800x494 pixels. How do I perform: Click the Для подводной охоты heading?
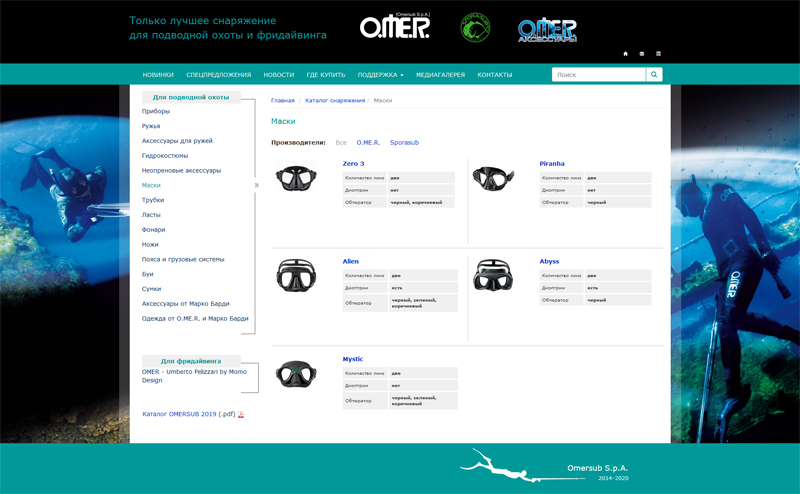(191, 97)
